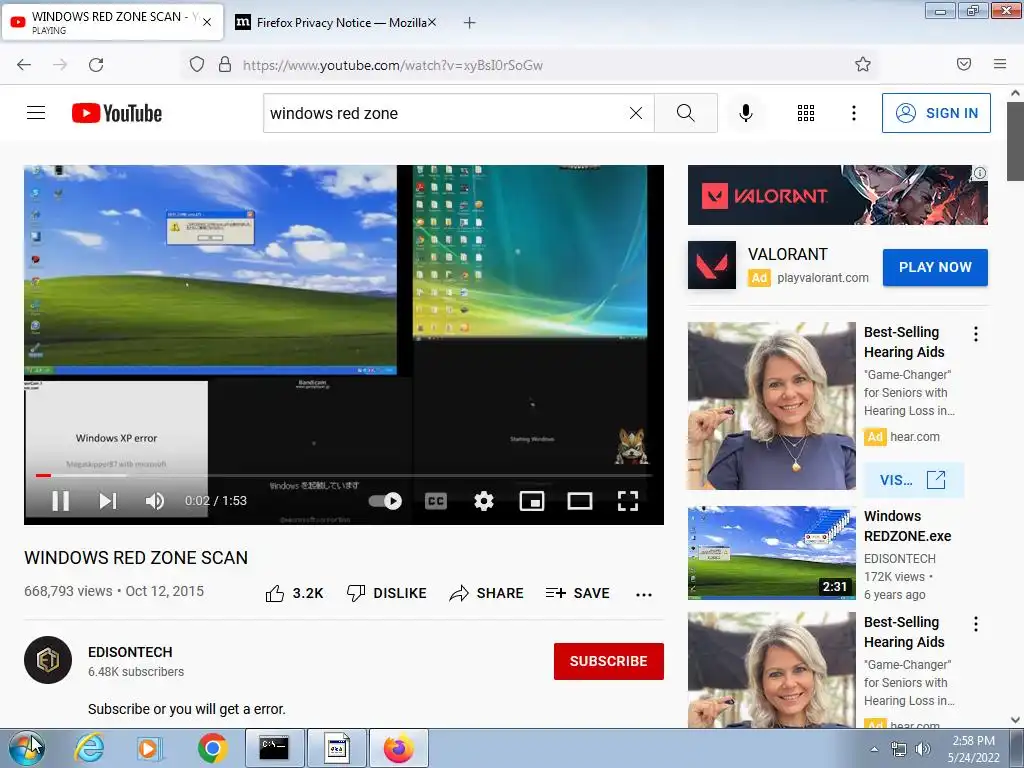Image resolution: width=1024 pixels, height=768 pixels.
Task: Open Chrome from the taskbar
Action: coord(212,748)
